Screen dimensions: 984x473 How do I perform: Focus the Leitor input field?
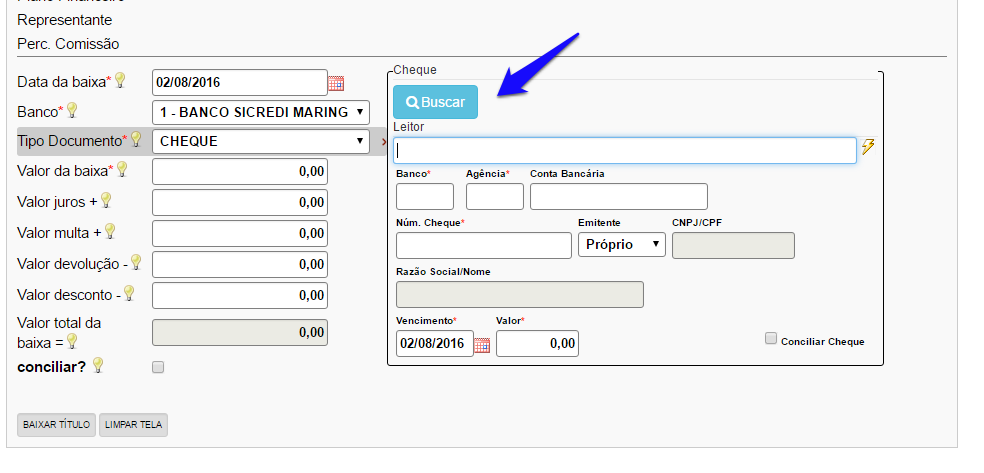(625, 150)
